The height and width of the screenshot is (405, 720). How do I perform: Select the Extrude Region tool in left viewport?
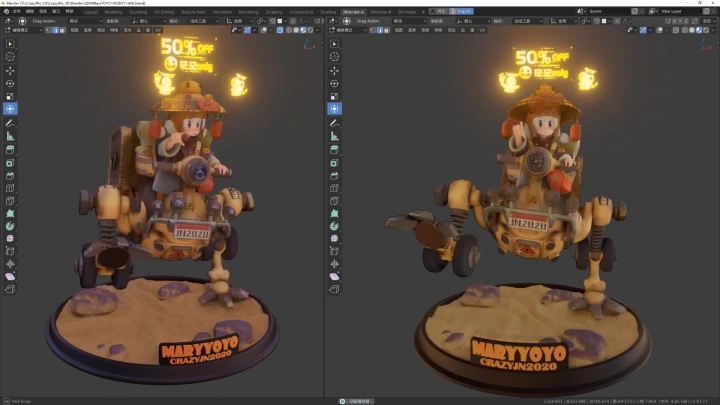pos(10,150)
